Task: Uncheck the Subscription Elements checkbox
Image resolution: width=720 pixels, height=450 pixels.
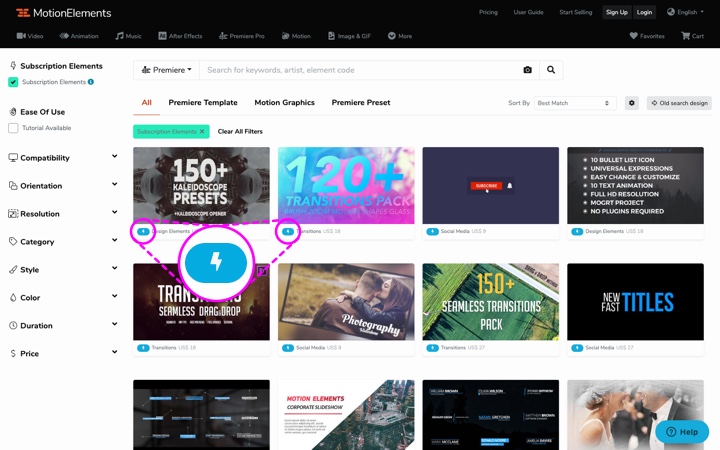Action: [x=13, y=82]
